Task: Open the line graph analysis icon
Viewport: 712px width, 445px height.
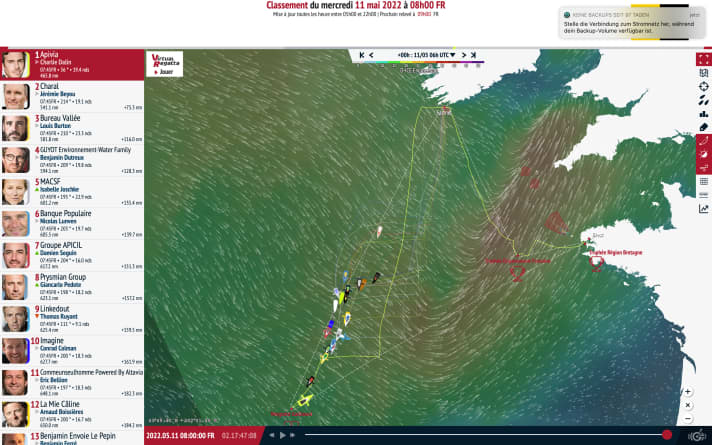Action: pyautogui.click(x=703, y=209)
